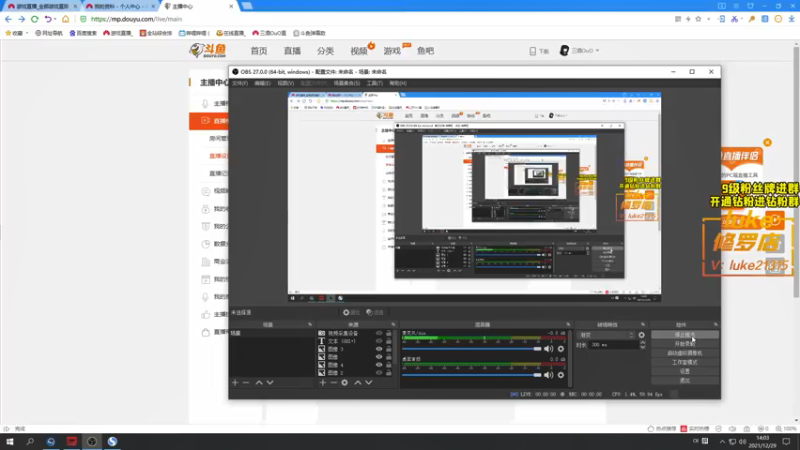Add a new scene with the plus icon
This screenshot has height=450, width=800.
(x=235, y=382)
